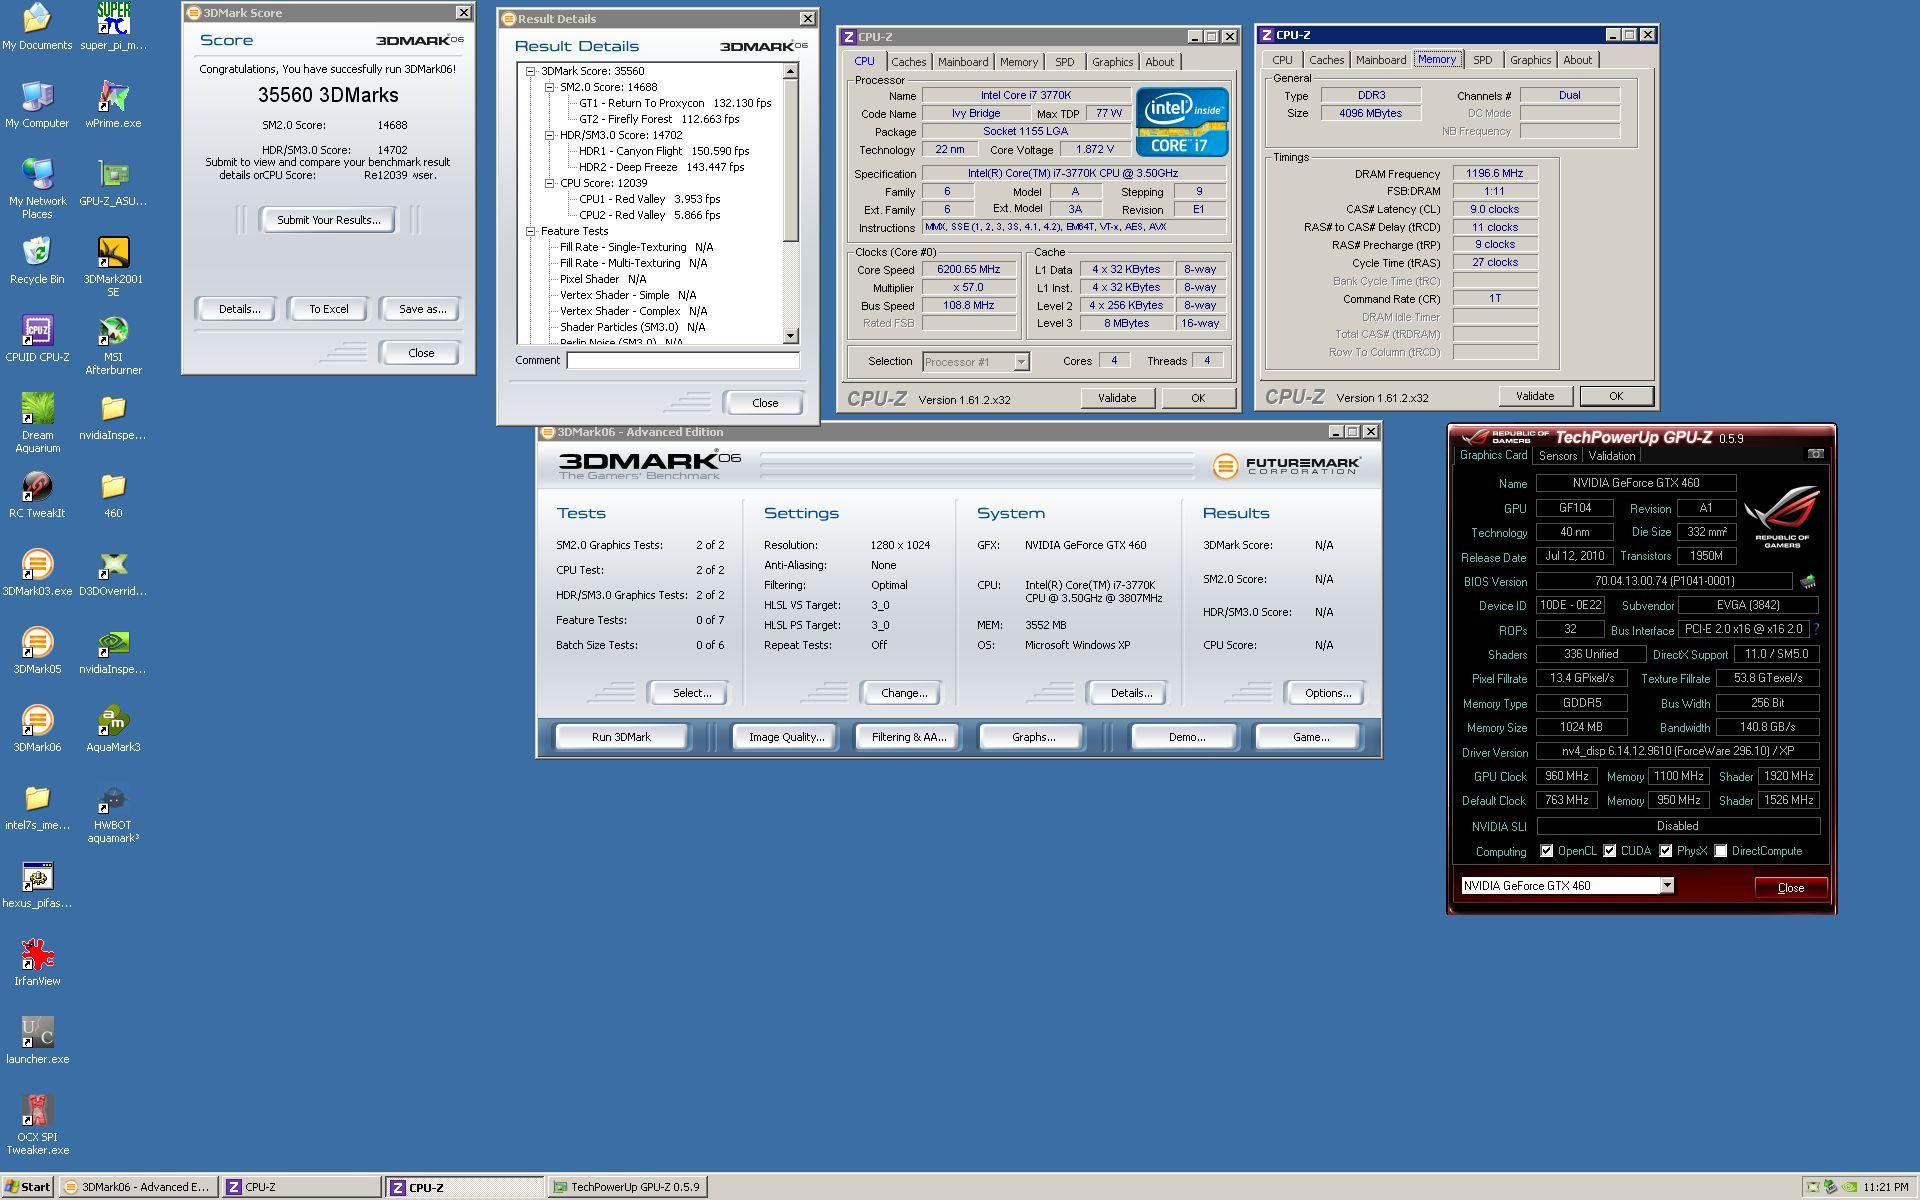Open Image Quality settings button

point(786,737)
